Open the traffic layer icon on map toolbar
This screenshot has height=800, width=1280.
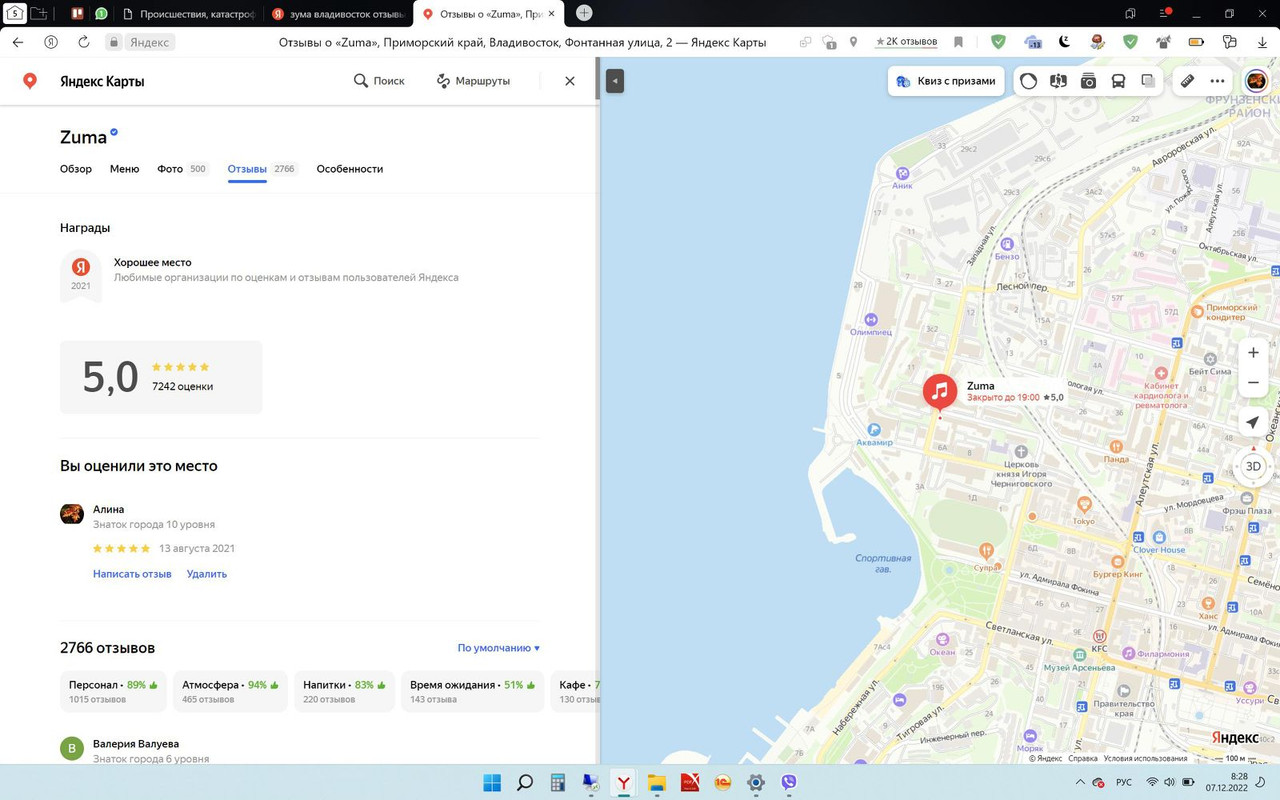pyautogui.click(x=1028, y=81)
